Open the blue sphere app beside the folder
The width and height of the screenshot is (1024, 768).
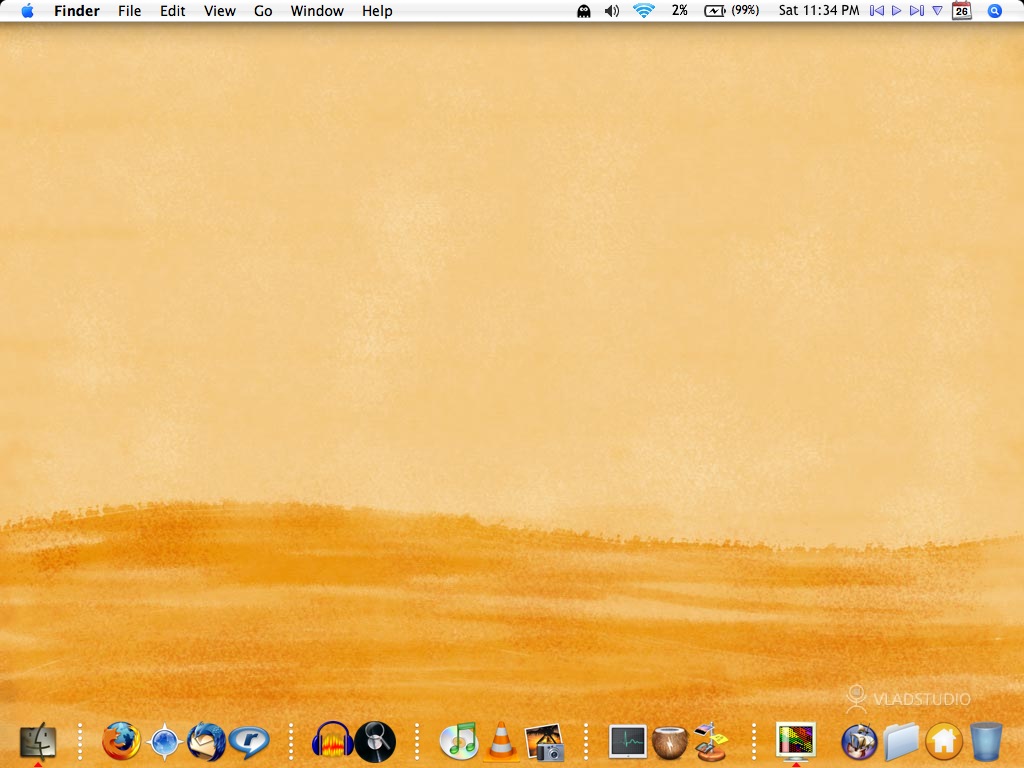[x=859, y=742]
